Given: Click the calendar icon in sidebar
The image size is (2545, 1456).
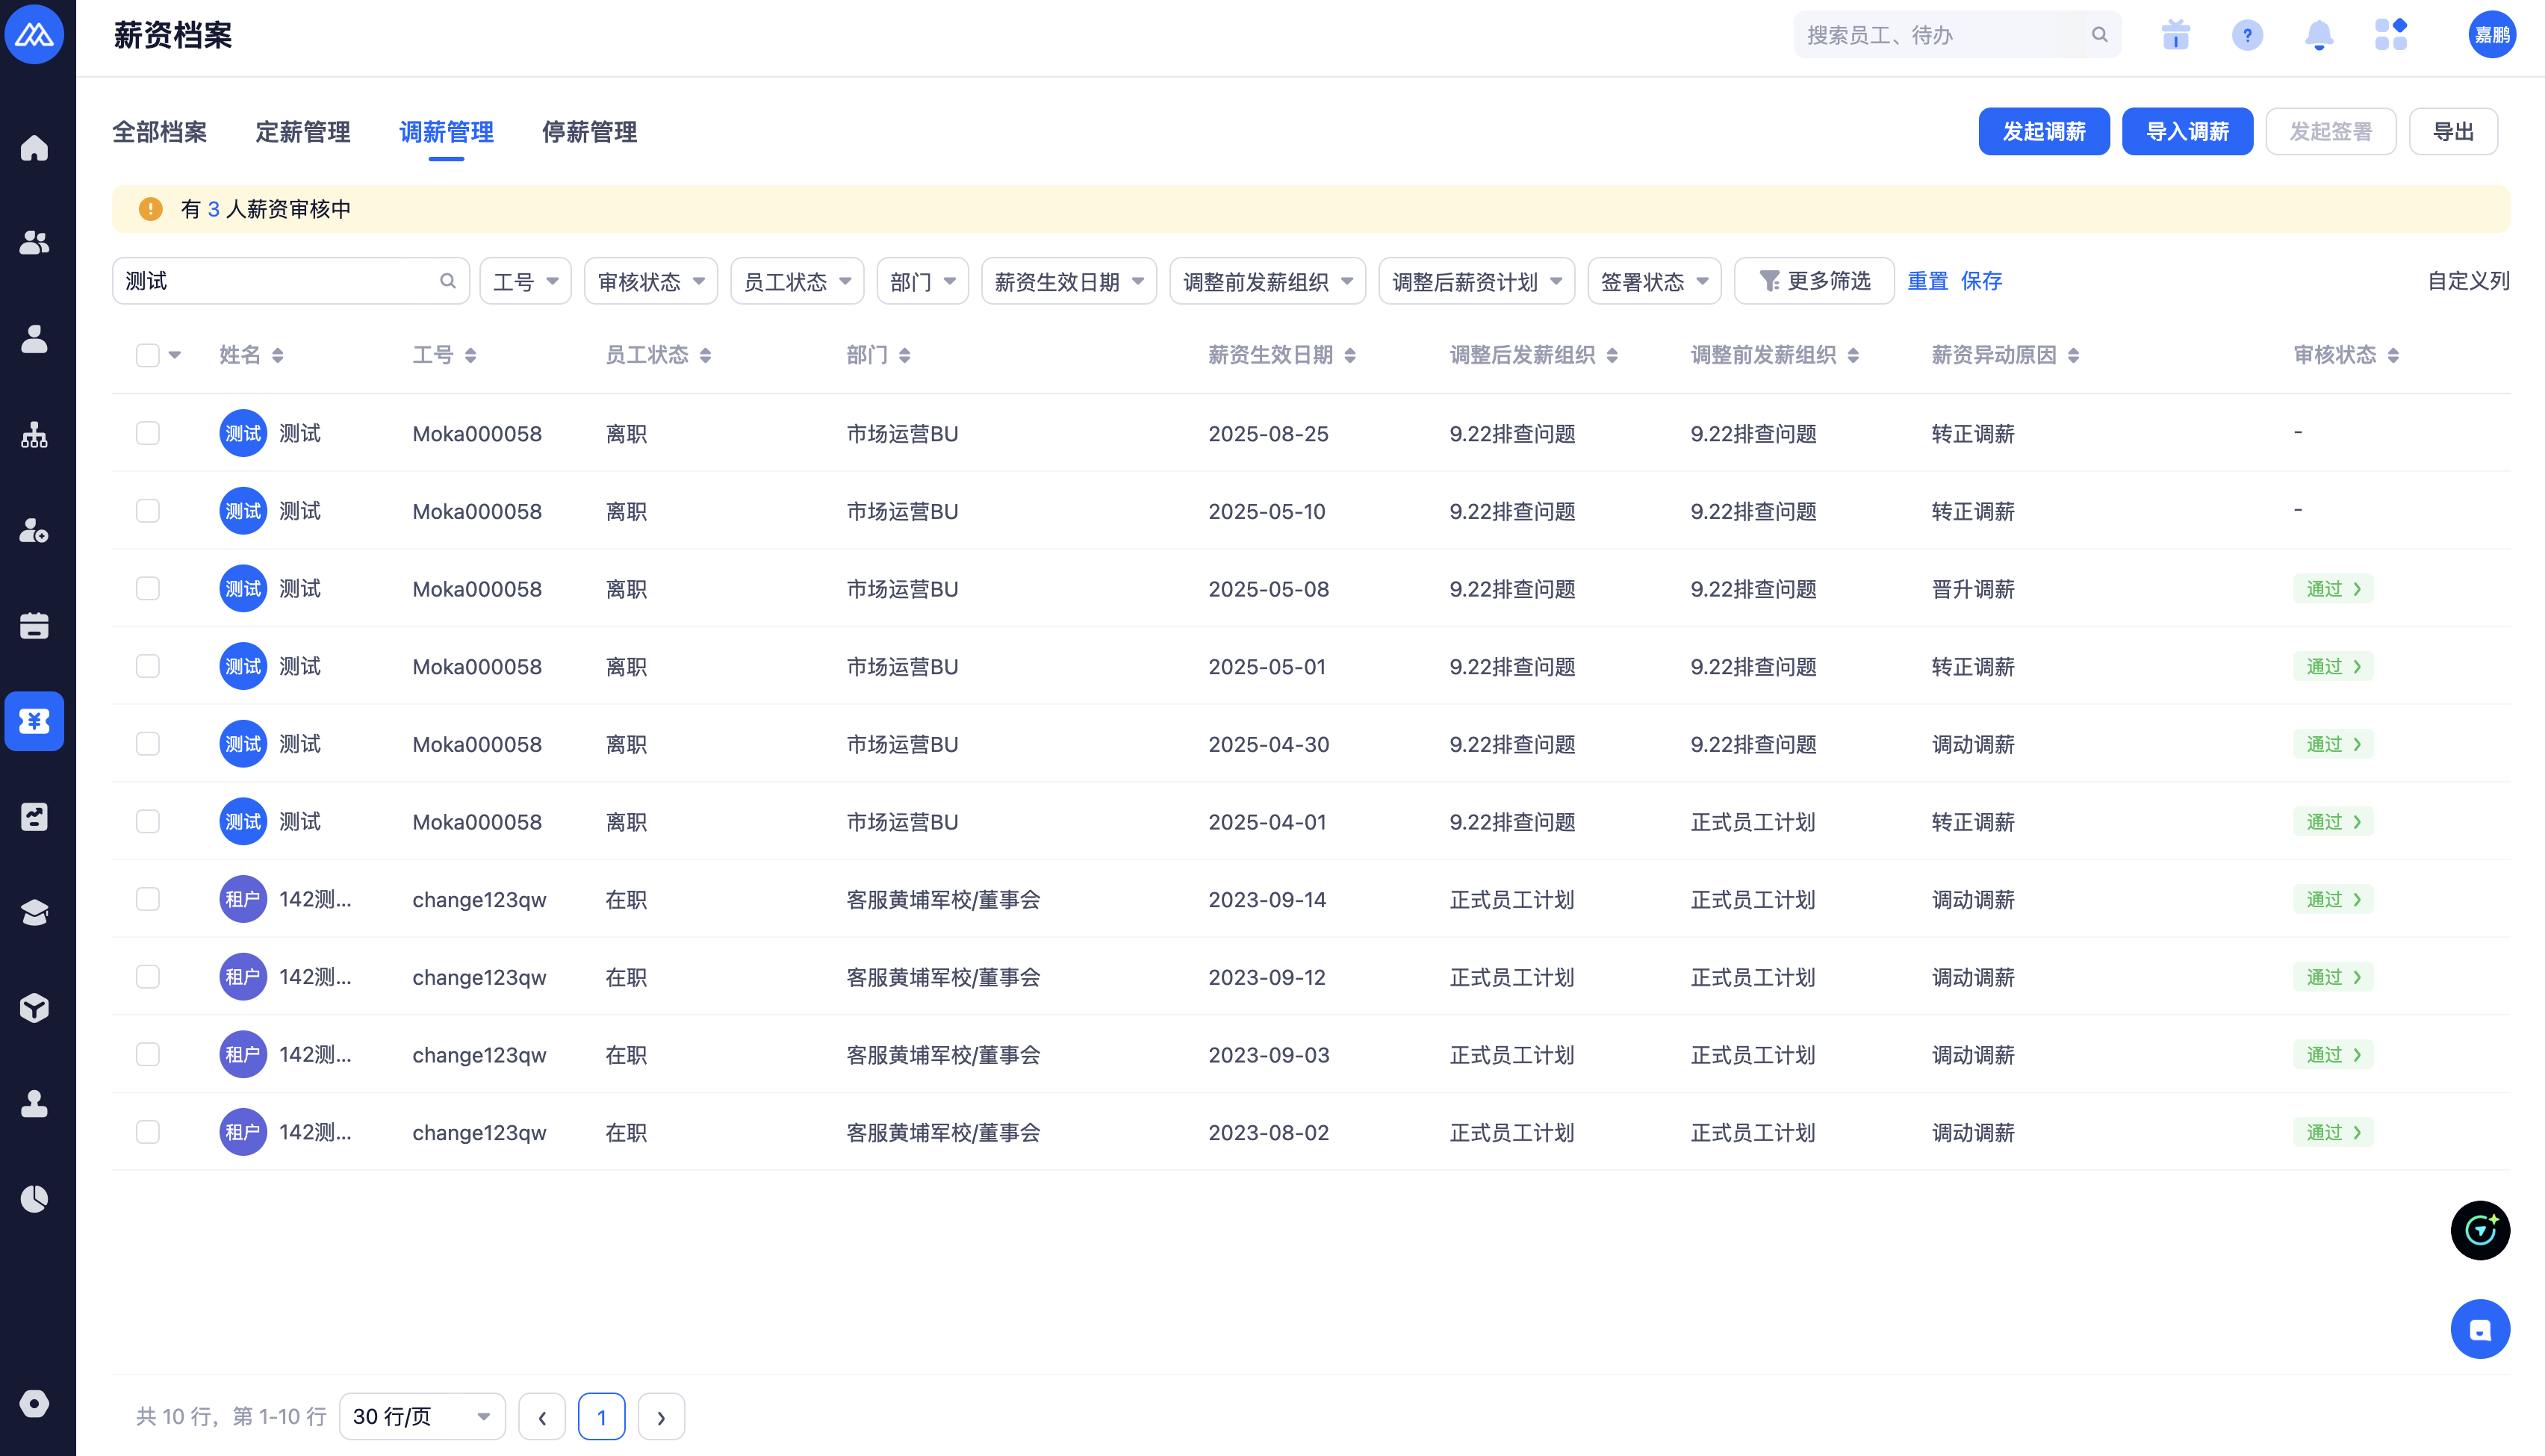Looking at the screenshot, I should [x=34, y=626].
